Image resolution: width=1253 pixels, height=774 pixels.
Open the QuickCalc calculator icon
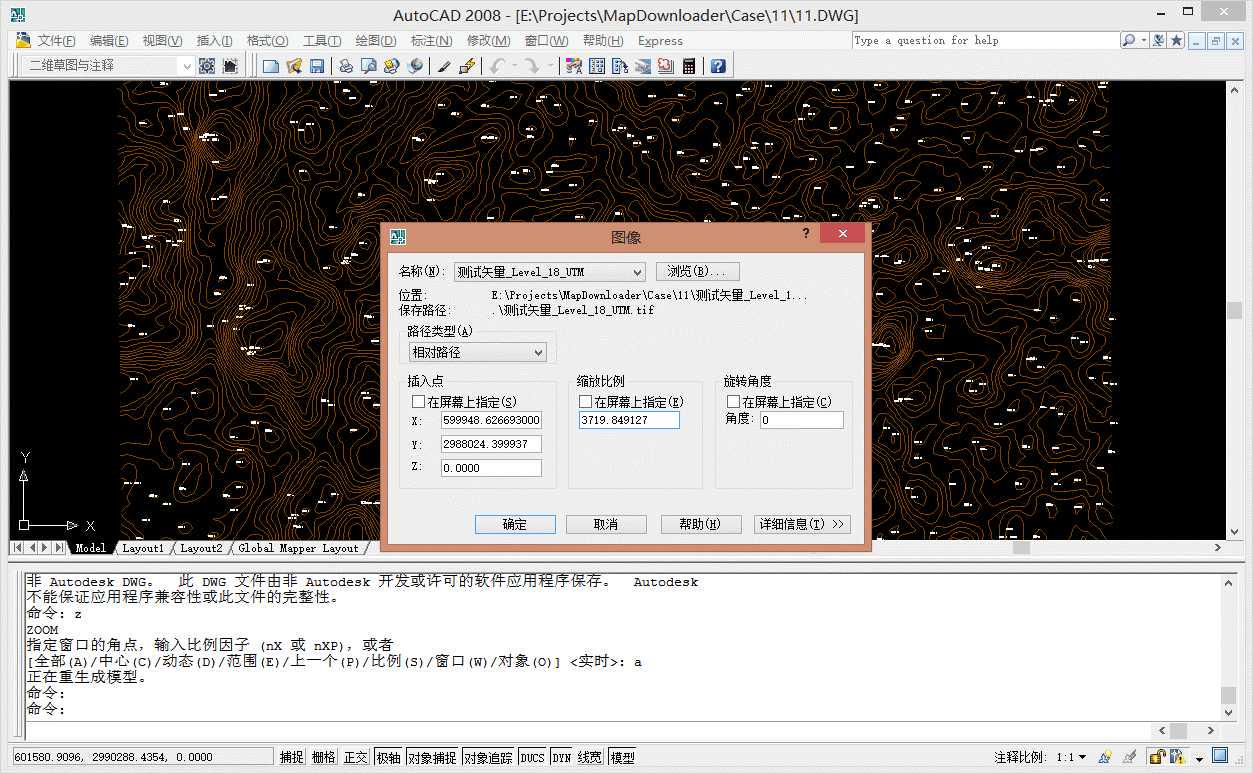tap(689, 66)
